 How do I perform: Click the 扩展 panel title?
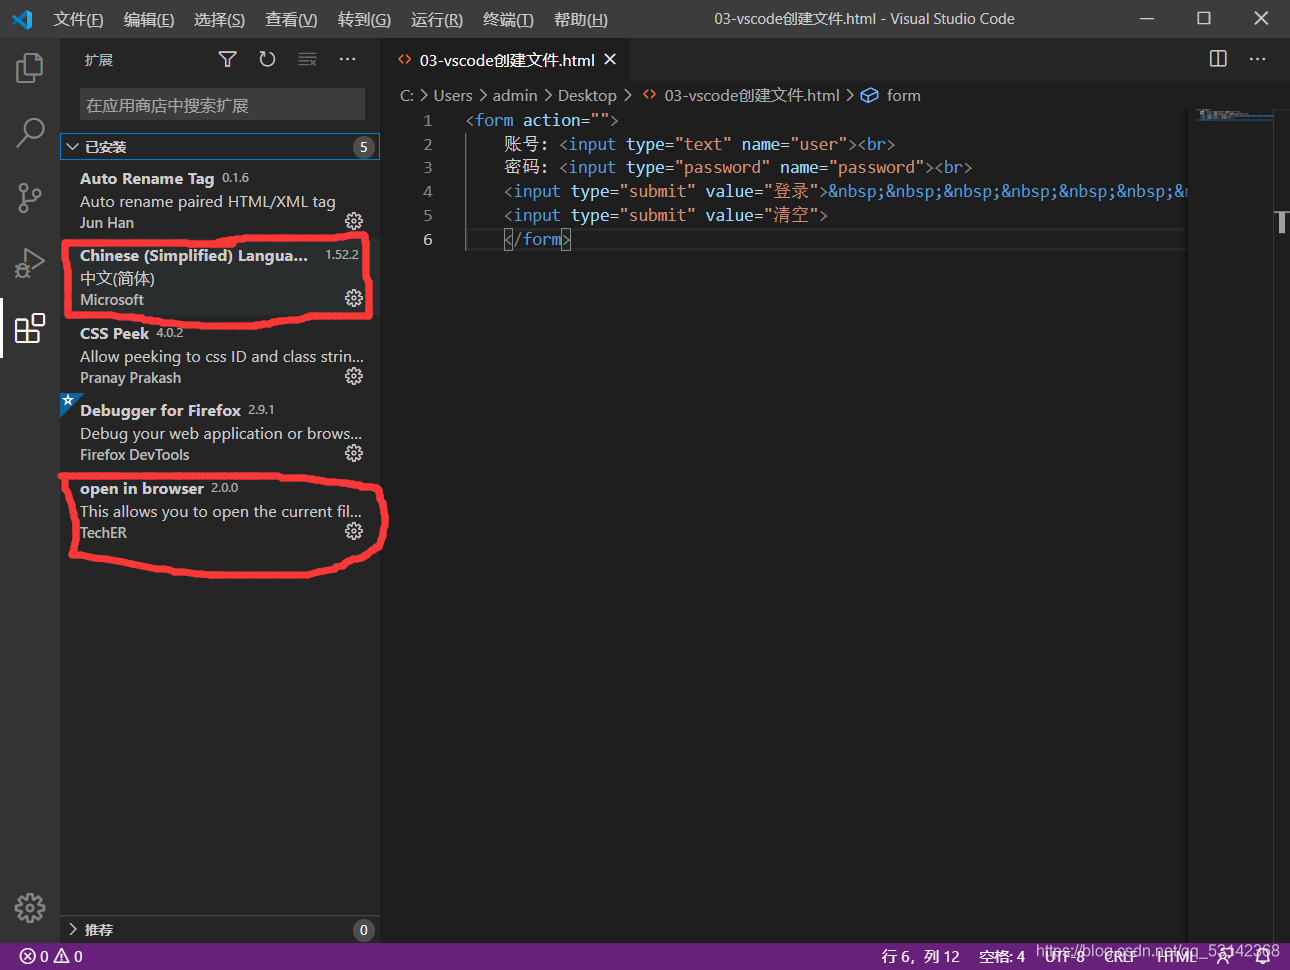99,60
